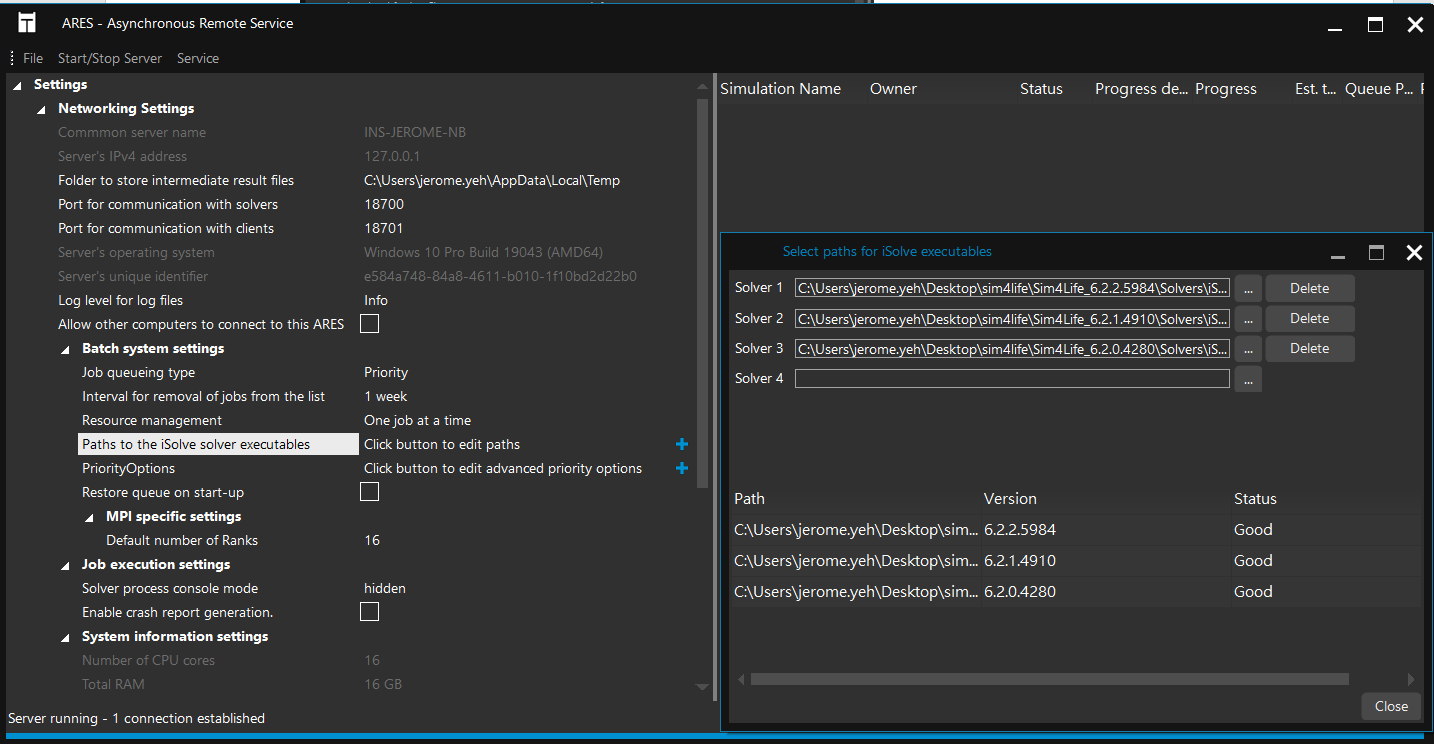Enable Allow other computers to connect checkbox

pos(369,324)
